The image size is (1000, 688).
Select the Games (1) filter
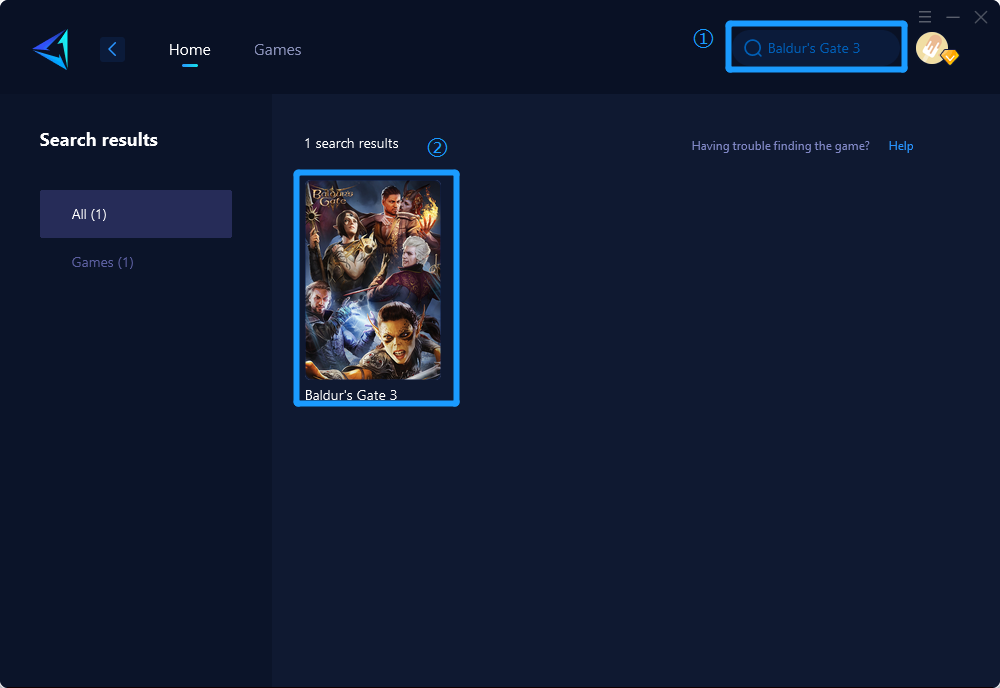tap(103, 262)
